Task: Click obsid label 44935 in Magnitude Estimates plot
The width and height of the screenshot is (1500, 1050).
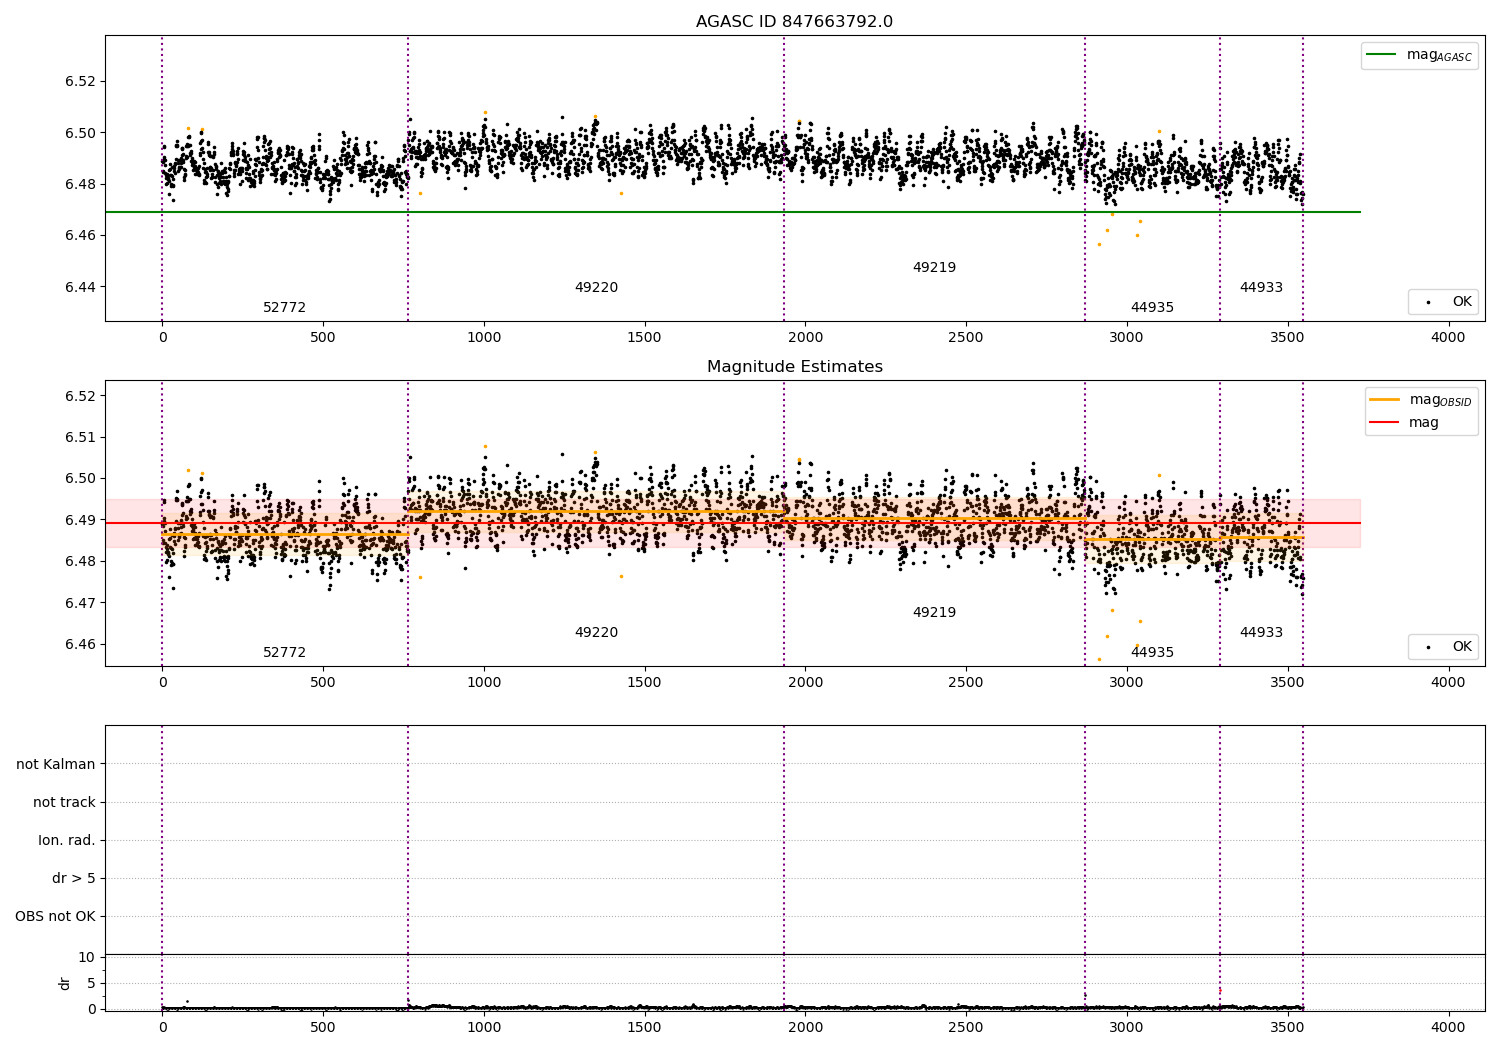Action: 1152,653
